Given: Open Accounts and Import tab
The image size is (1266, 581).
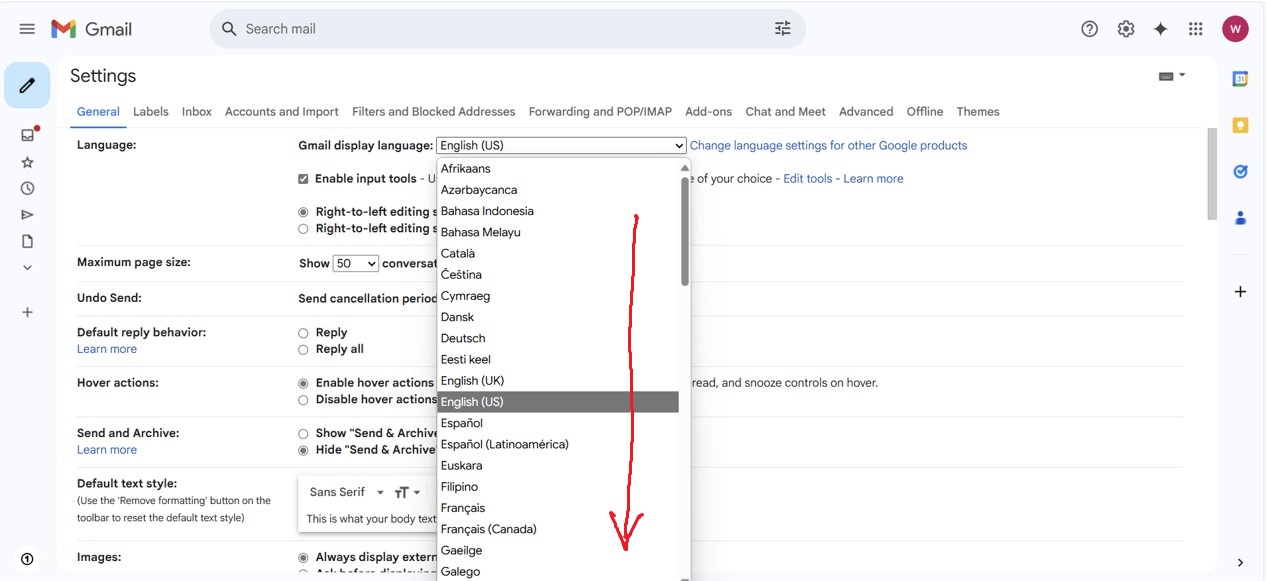Looking at the screenshot, I should (x=282, y=112).
